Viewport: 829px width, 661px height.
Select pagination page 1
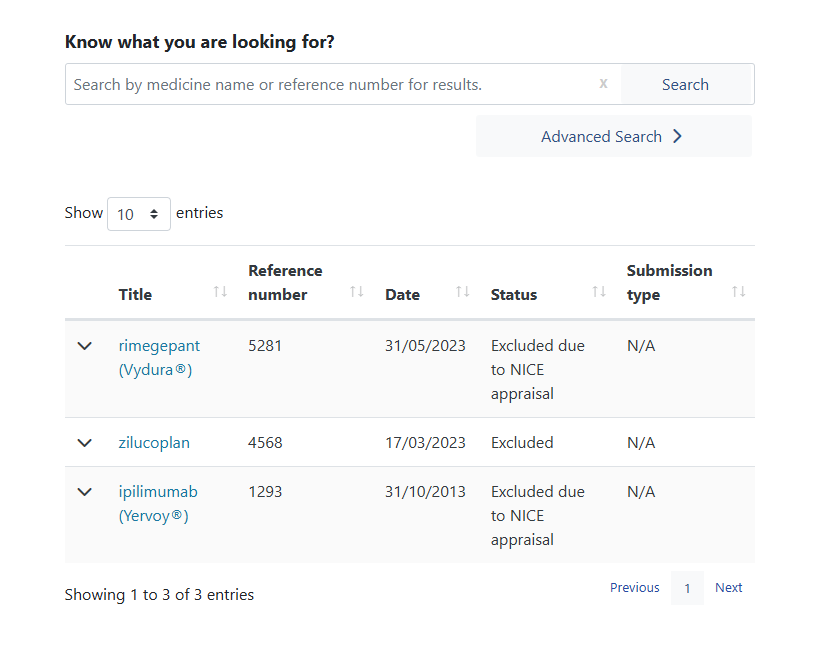point(687,588)
